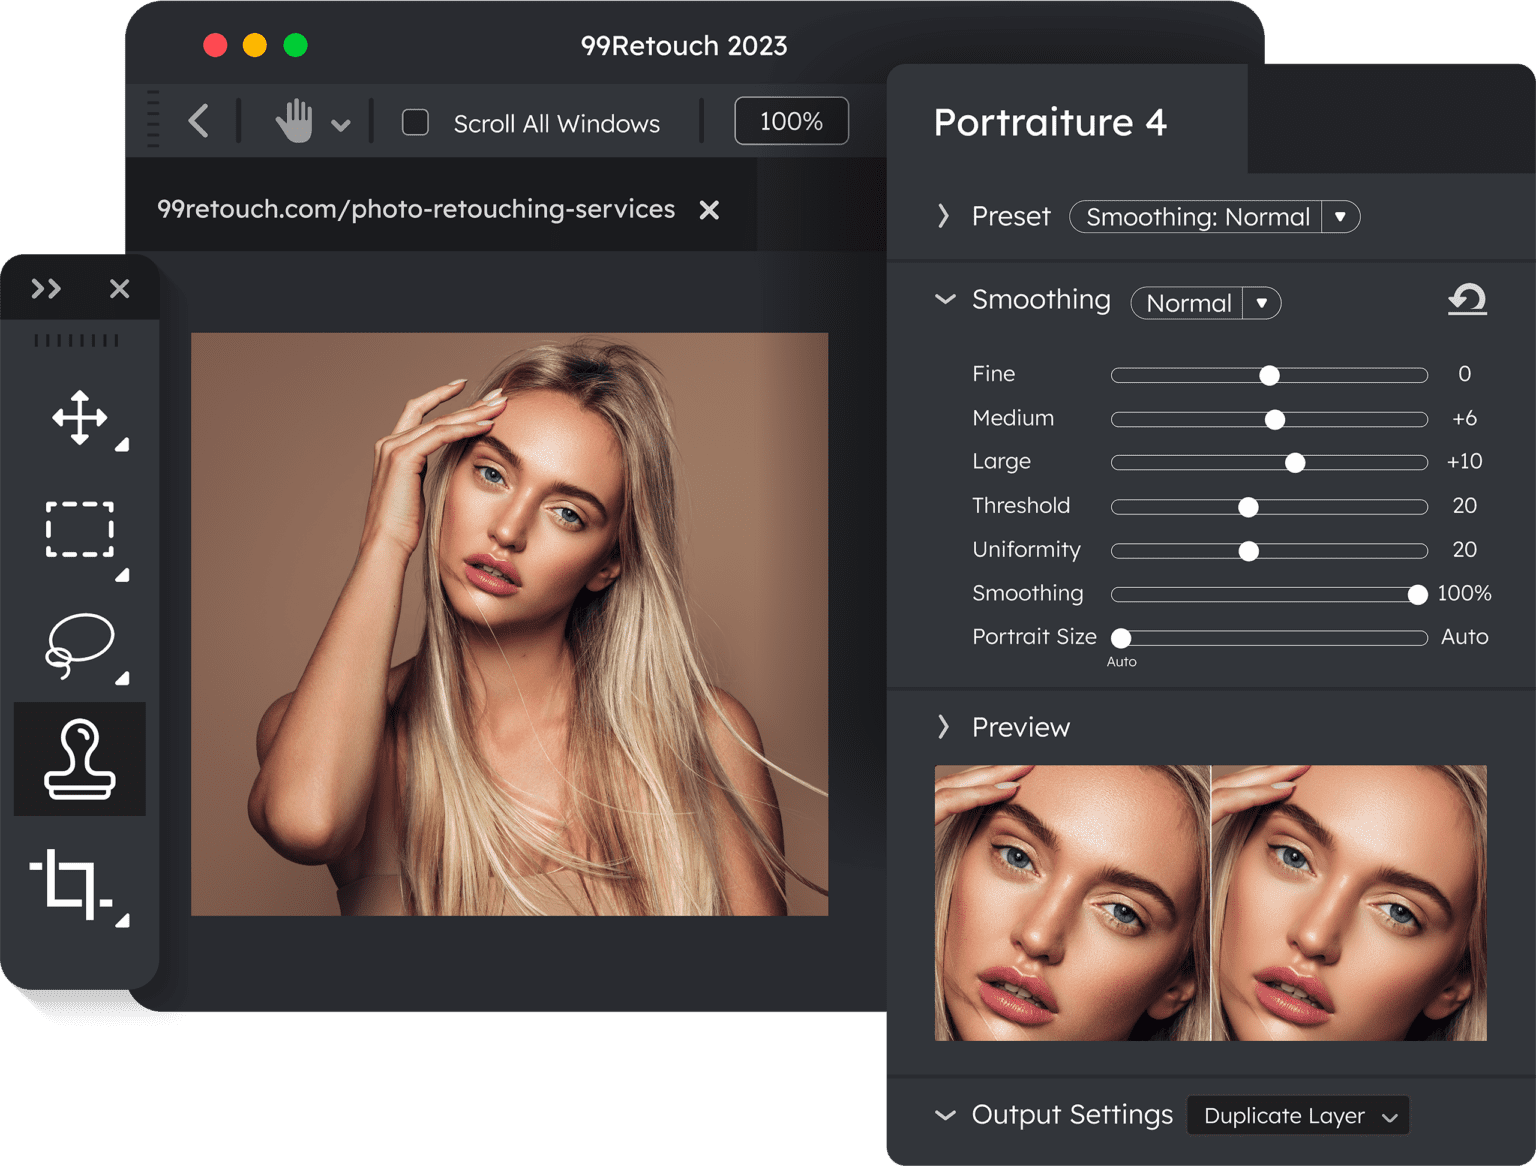Click the toolbar grip handle dots
The height and width of the screenshot is (1166, 1536).
(153, 119)
